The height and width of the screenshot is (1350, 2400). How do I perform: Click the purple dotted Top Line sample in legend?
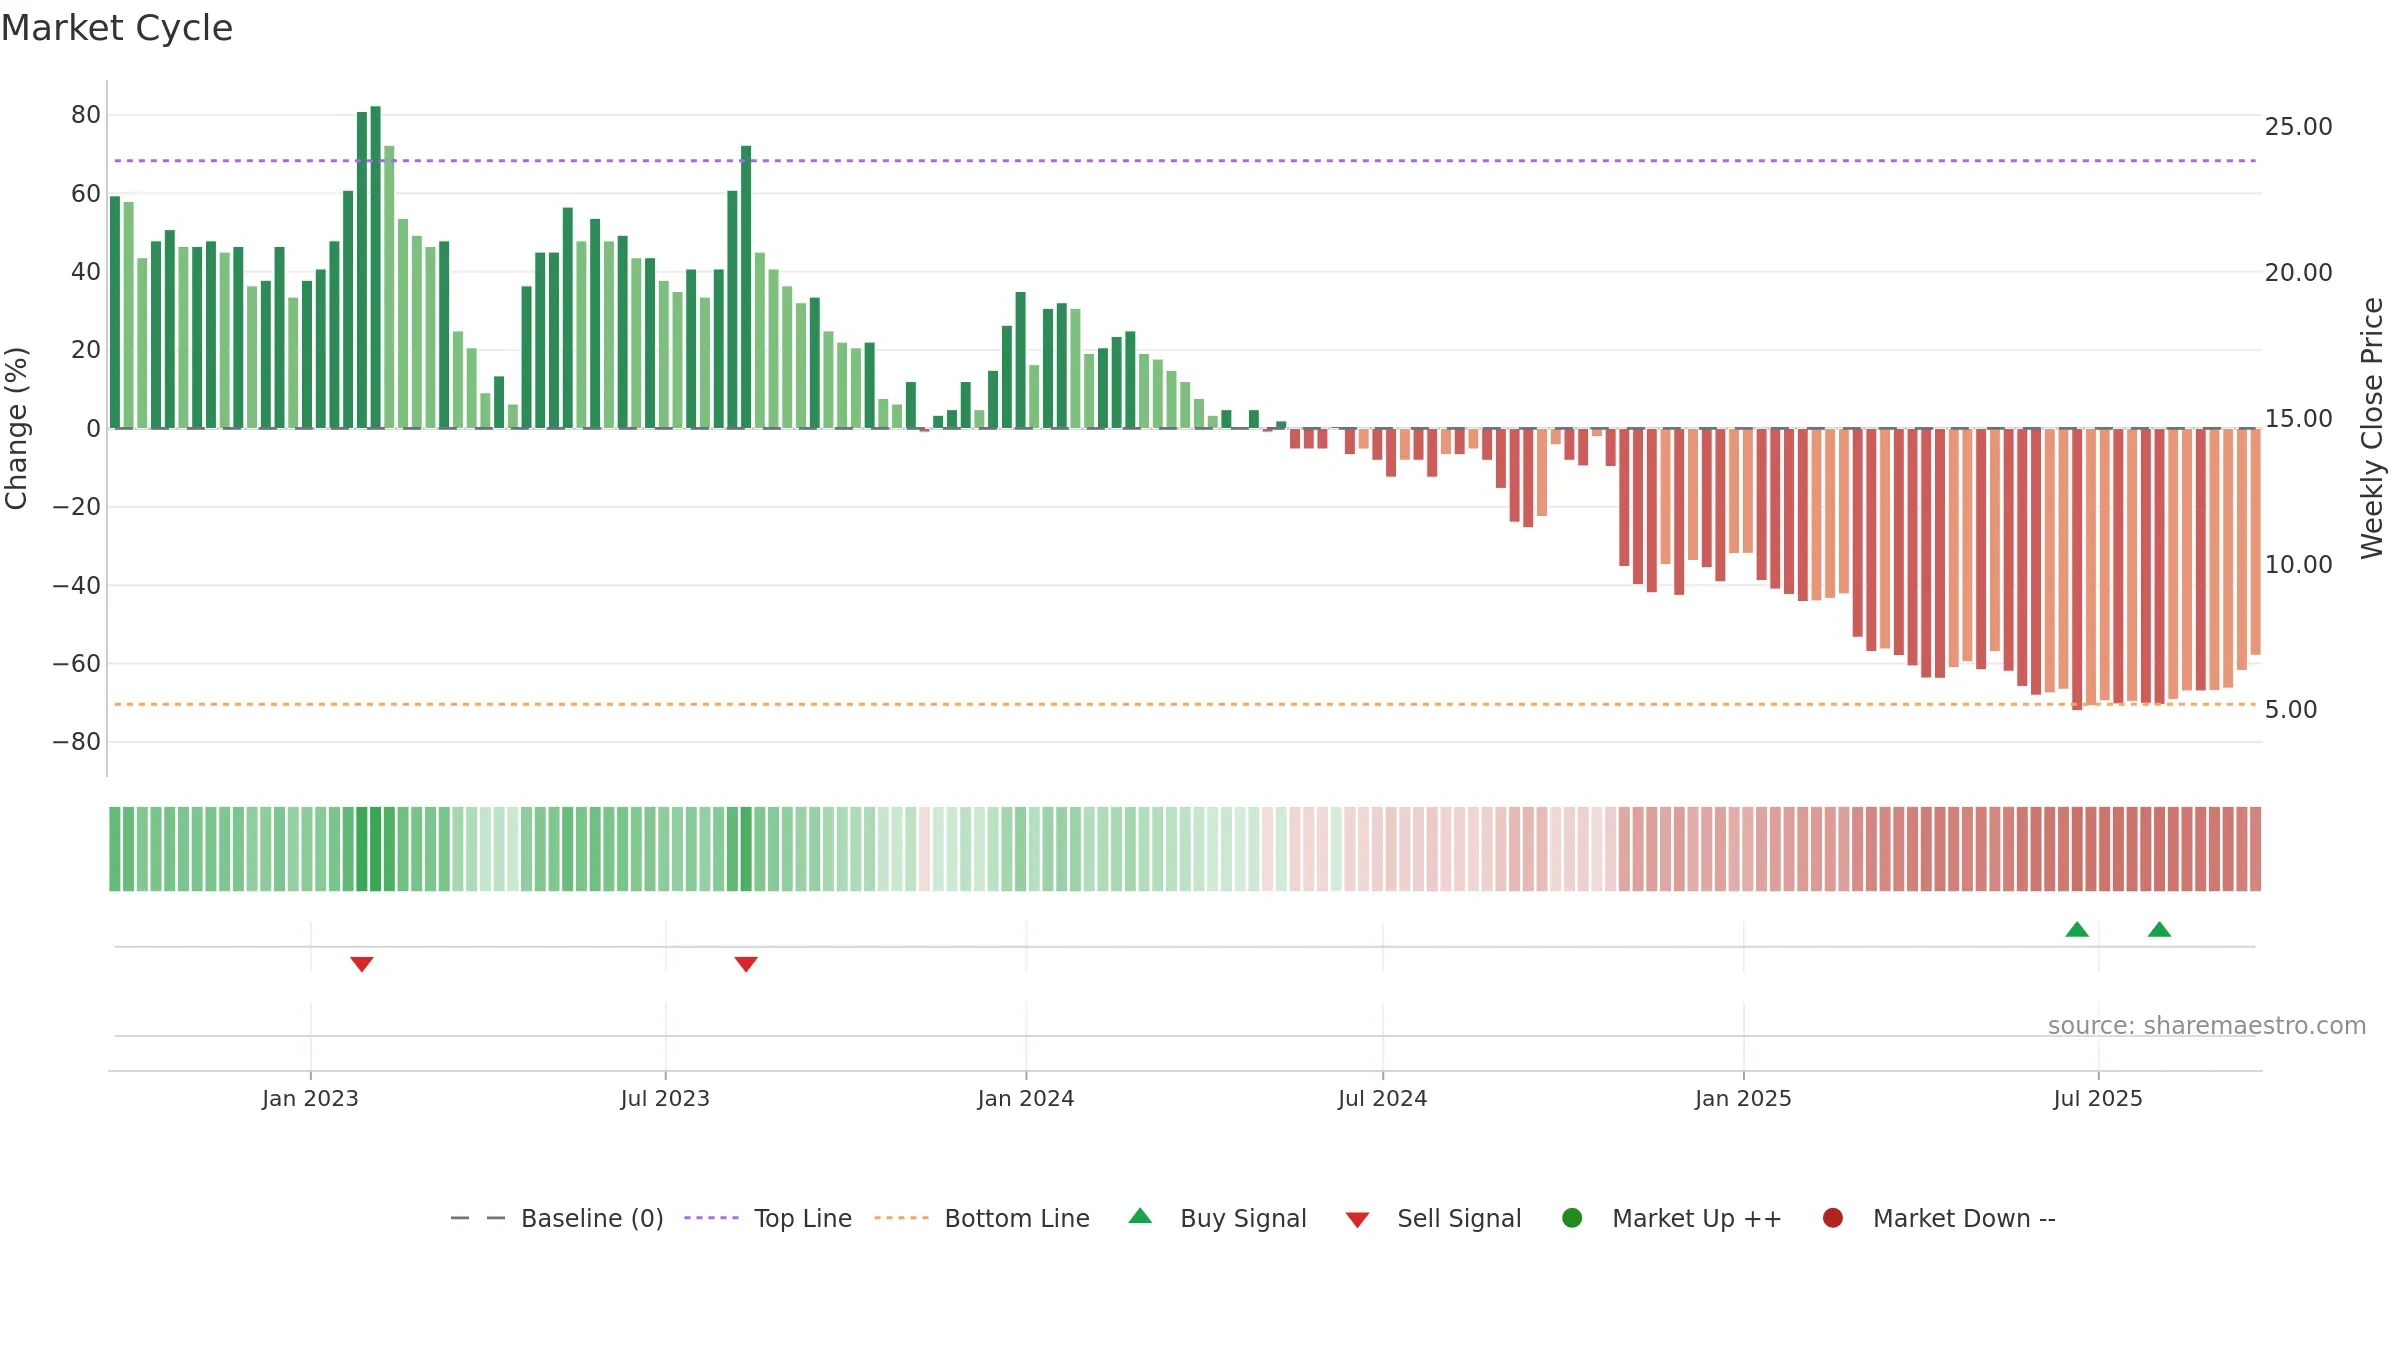[711, 1218]
